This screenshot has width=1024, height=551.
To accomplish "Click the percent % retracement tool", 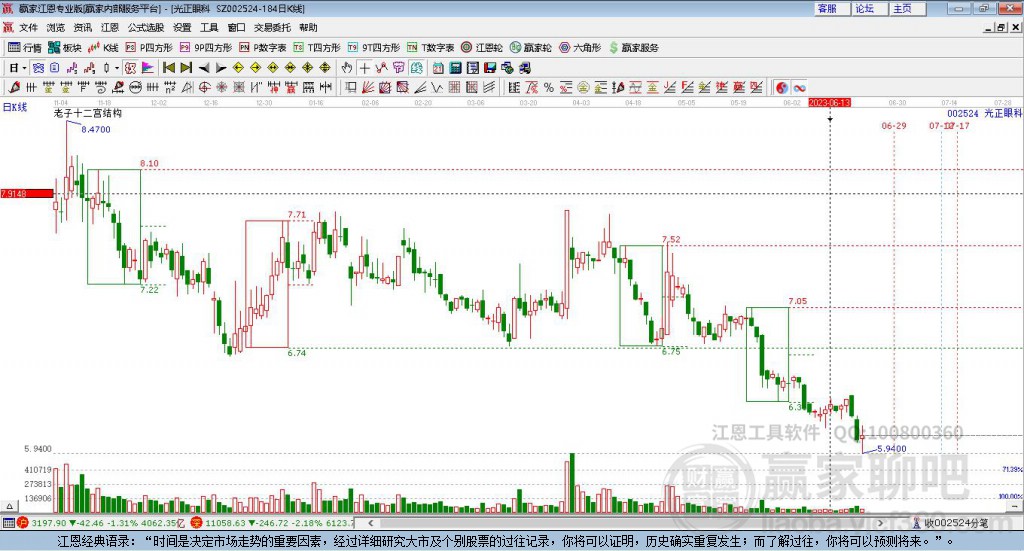I will [549, 87].
